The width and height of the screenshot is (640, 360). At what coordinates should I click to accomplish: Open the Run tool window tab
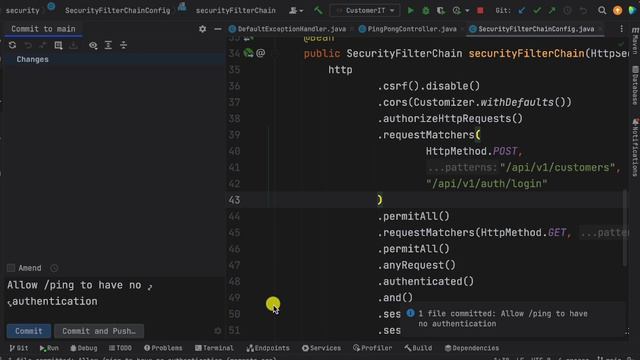click(x=49, y=348)
